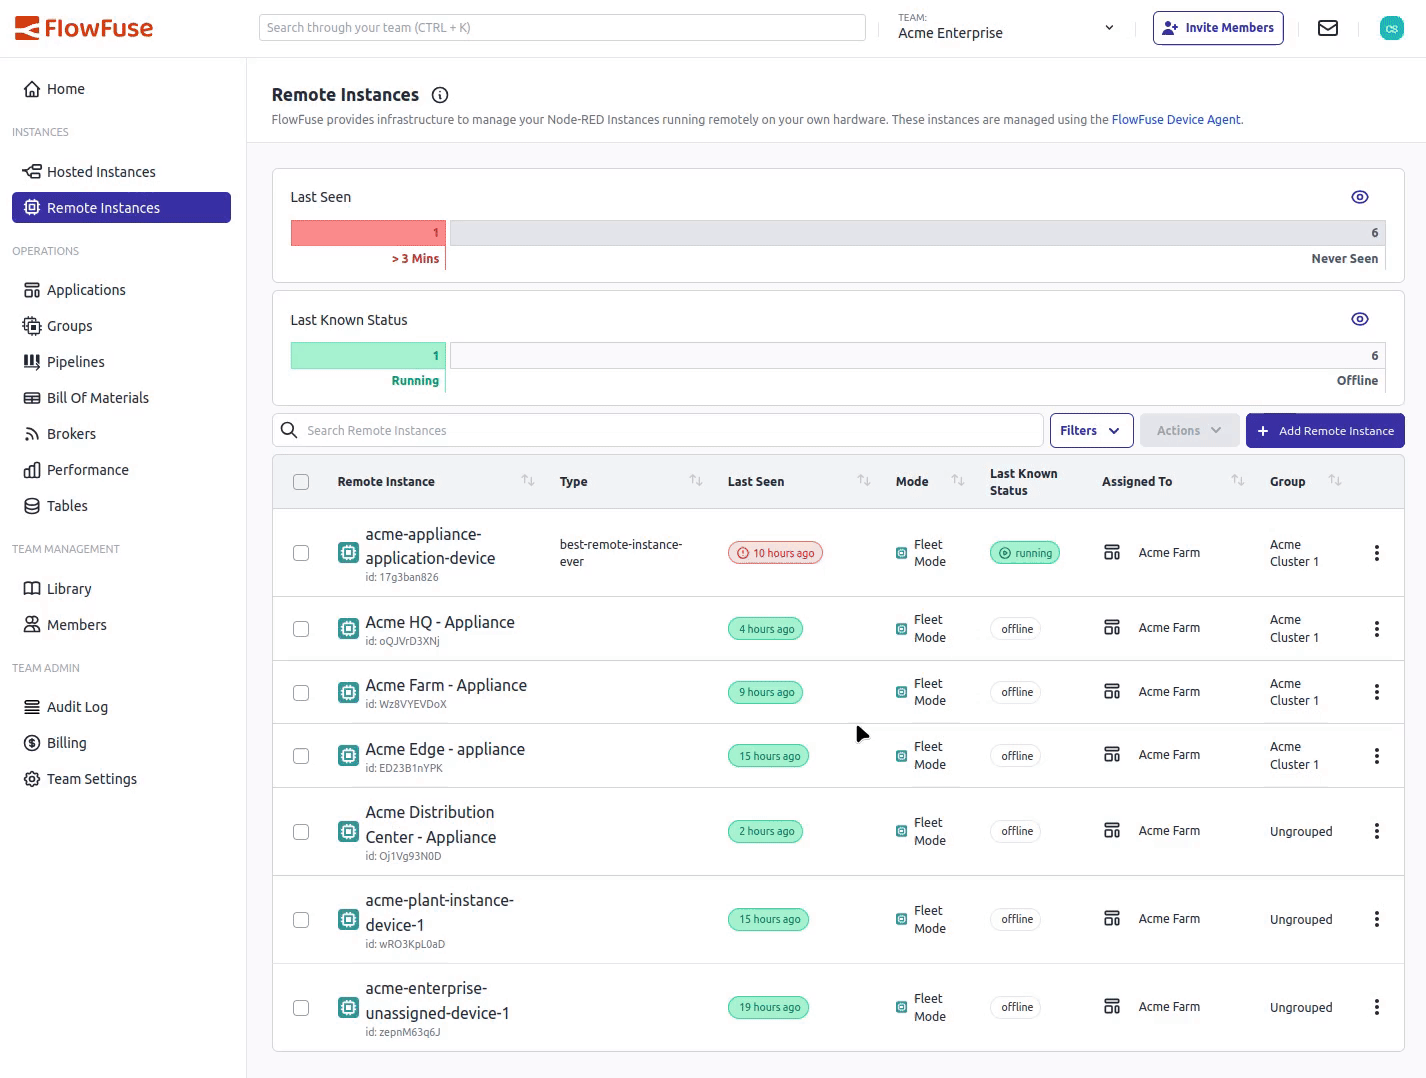The width and height of the screenshot is (1426, 1078).
Task: Open the Remote Instances info tooltip icon
Action: click(440, 95)
